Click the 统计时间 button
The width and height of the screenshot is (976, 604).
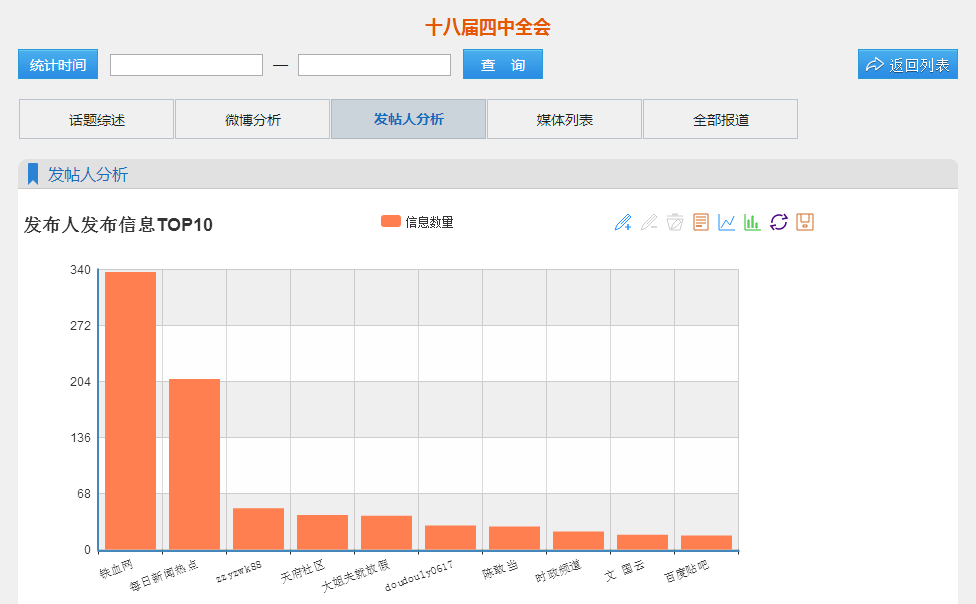(58, 65)
